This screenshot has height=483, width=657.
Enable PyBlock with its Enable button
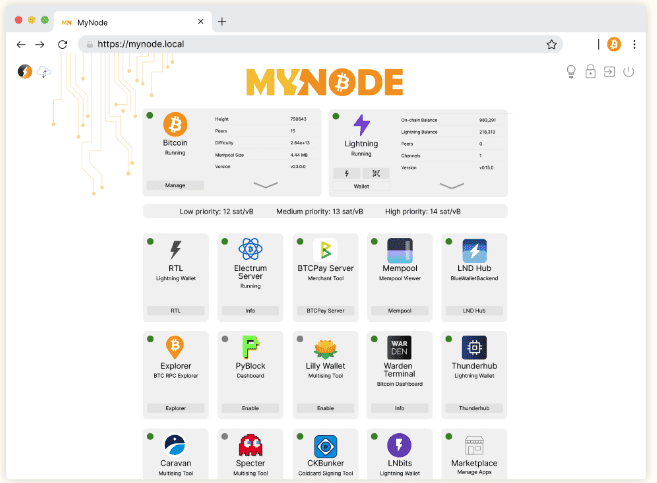250,408
